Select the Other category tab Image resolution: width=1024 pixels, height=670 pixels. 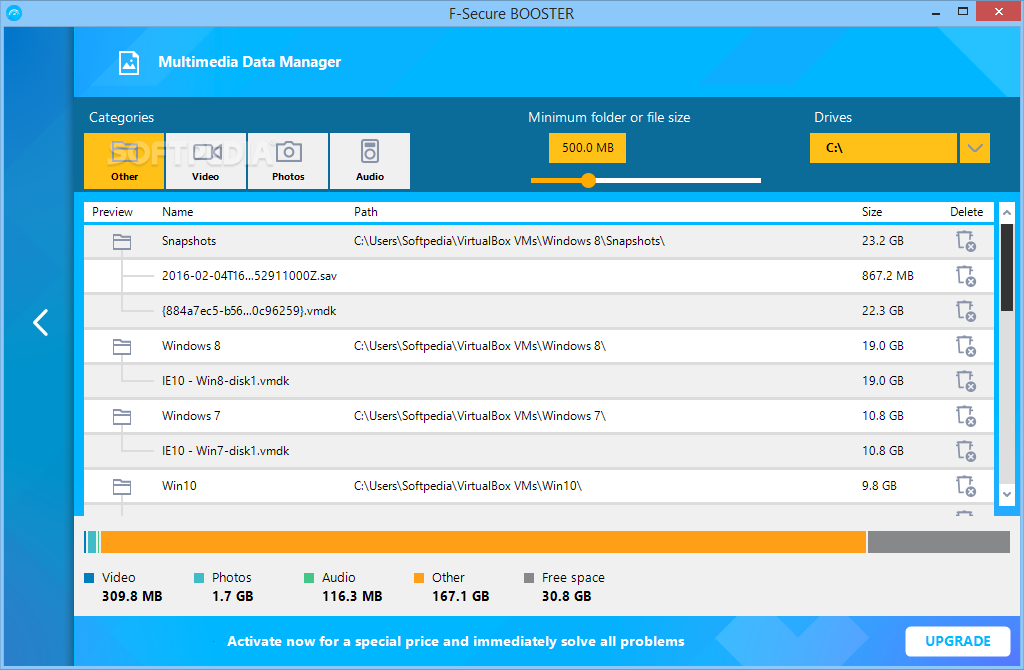point(124,161)
